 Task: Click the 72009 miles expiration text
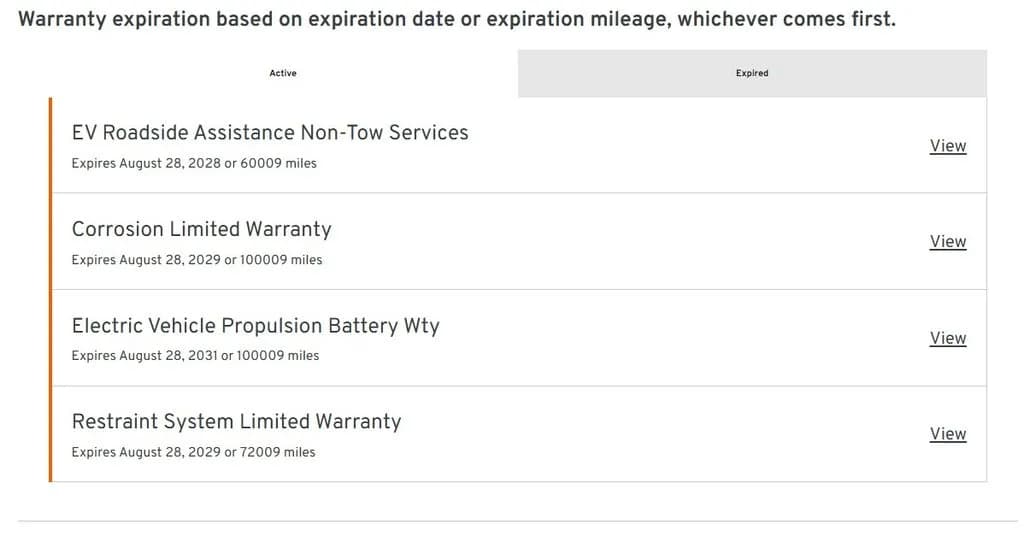278,452
